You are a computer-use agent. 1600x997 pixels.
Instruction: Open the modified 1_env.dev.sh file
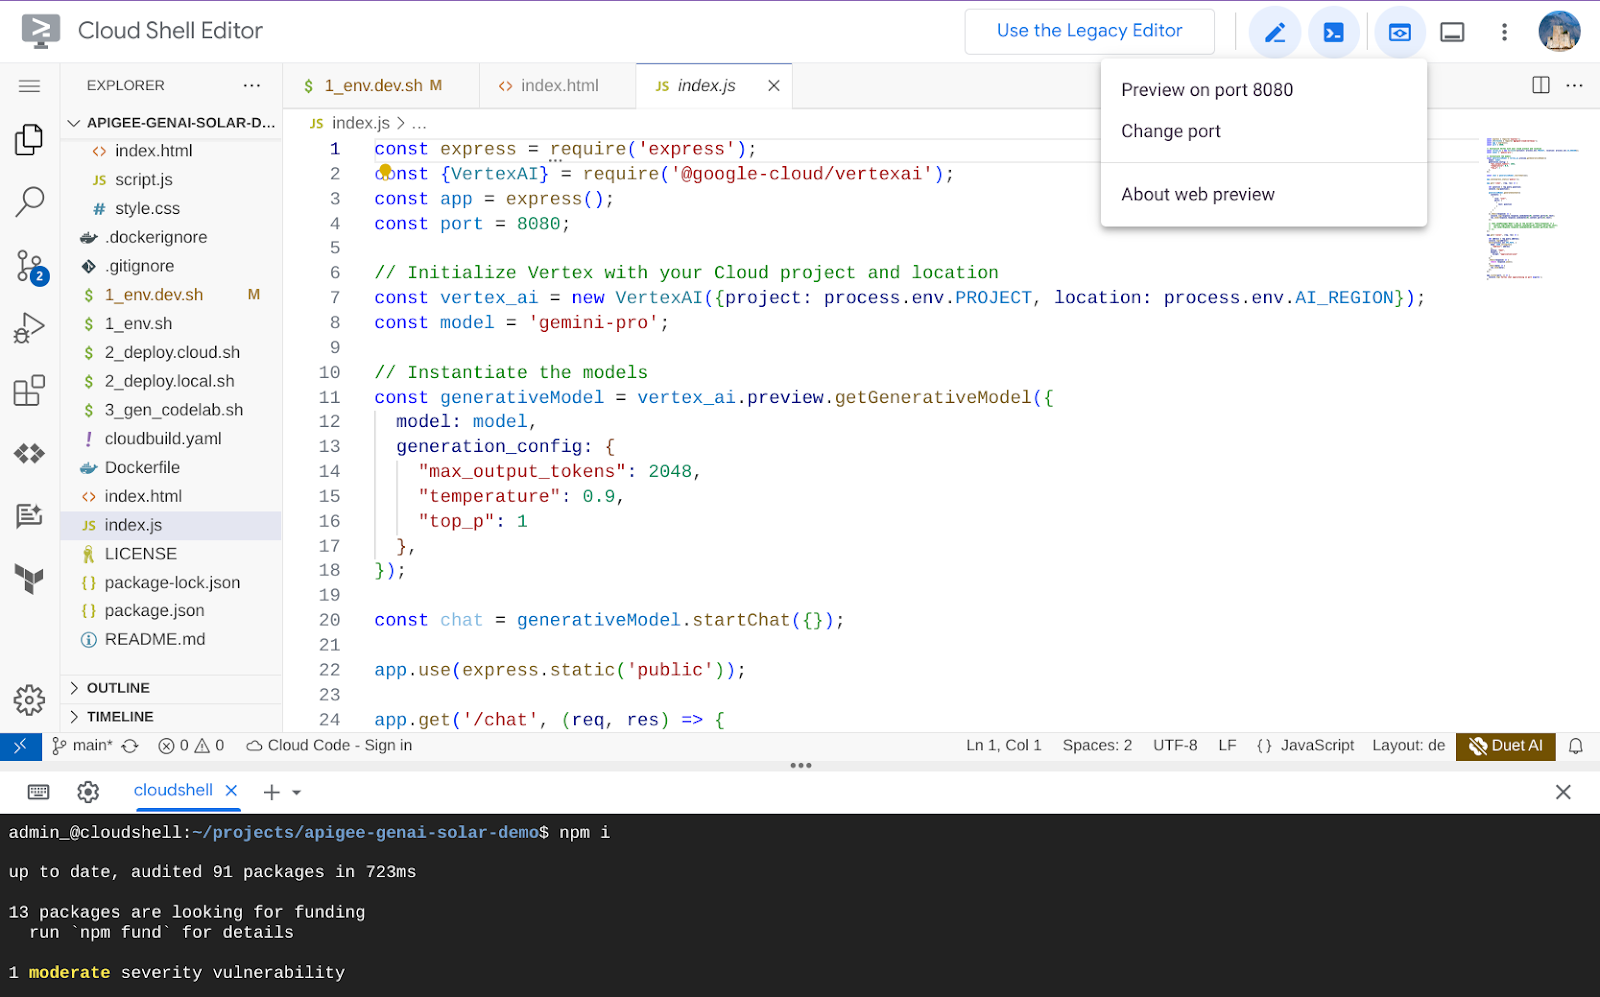click(171, 295)
